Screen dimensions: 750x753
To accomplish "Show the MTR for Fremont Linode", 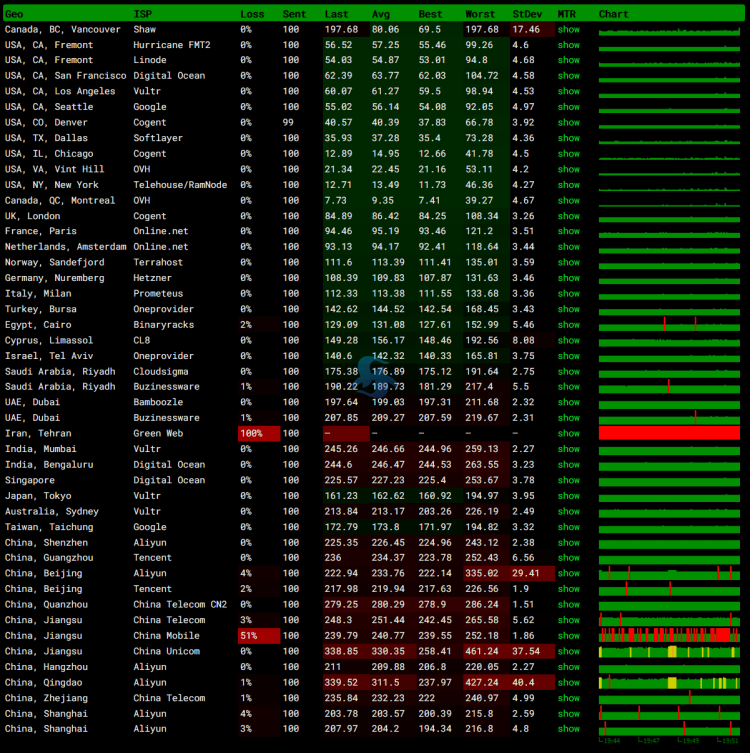I will (x=568, y=60).
